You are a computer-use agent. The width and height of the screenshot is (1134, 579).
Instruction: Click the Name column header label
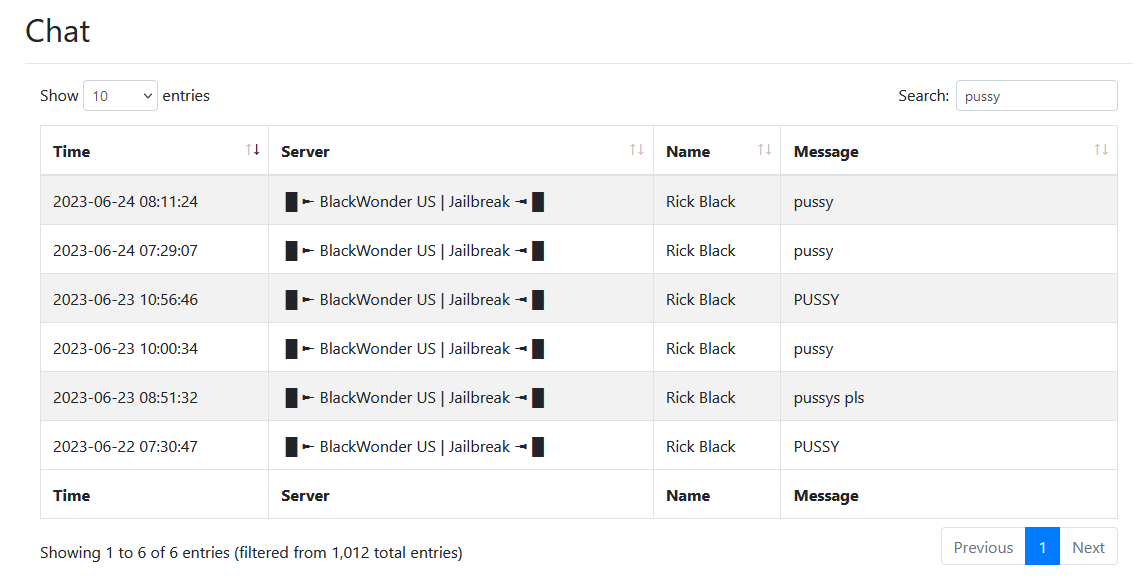pos(688,152)
